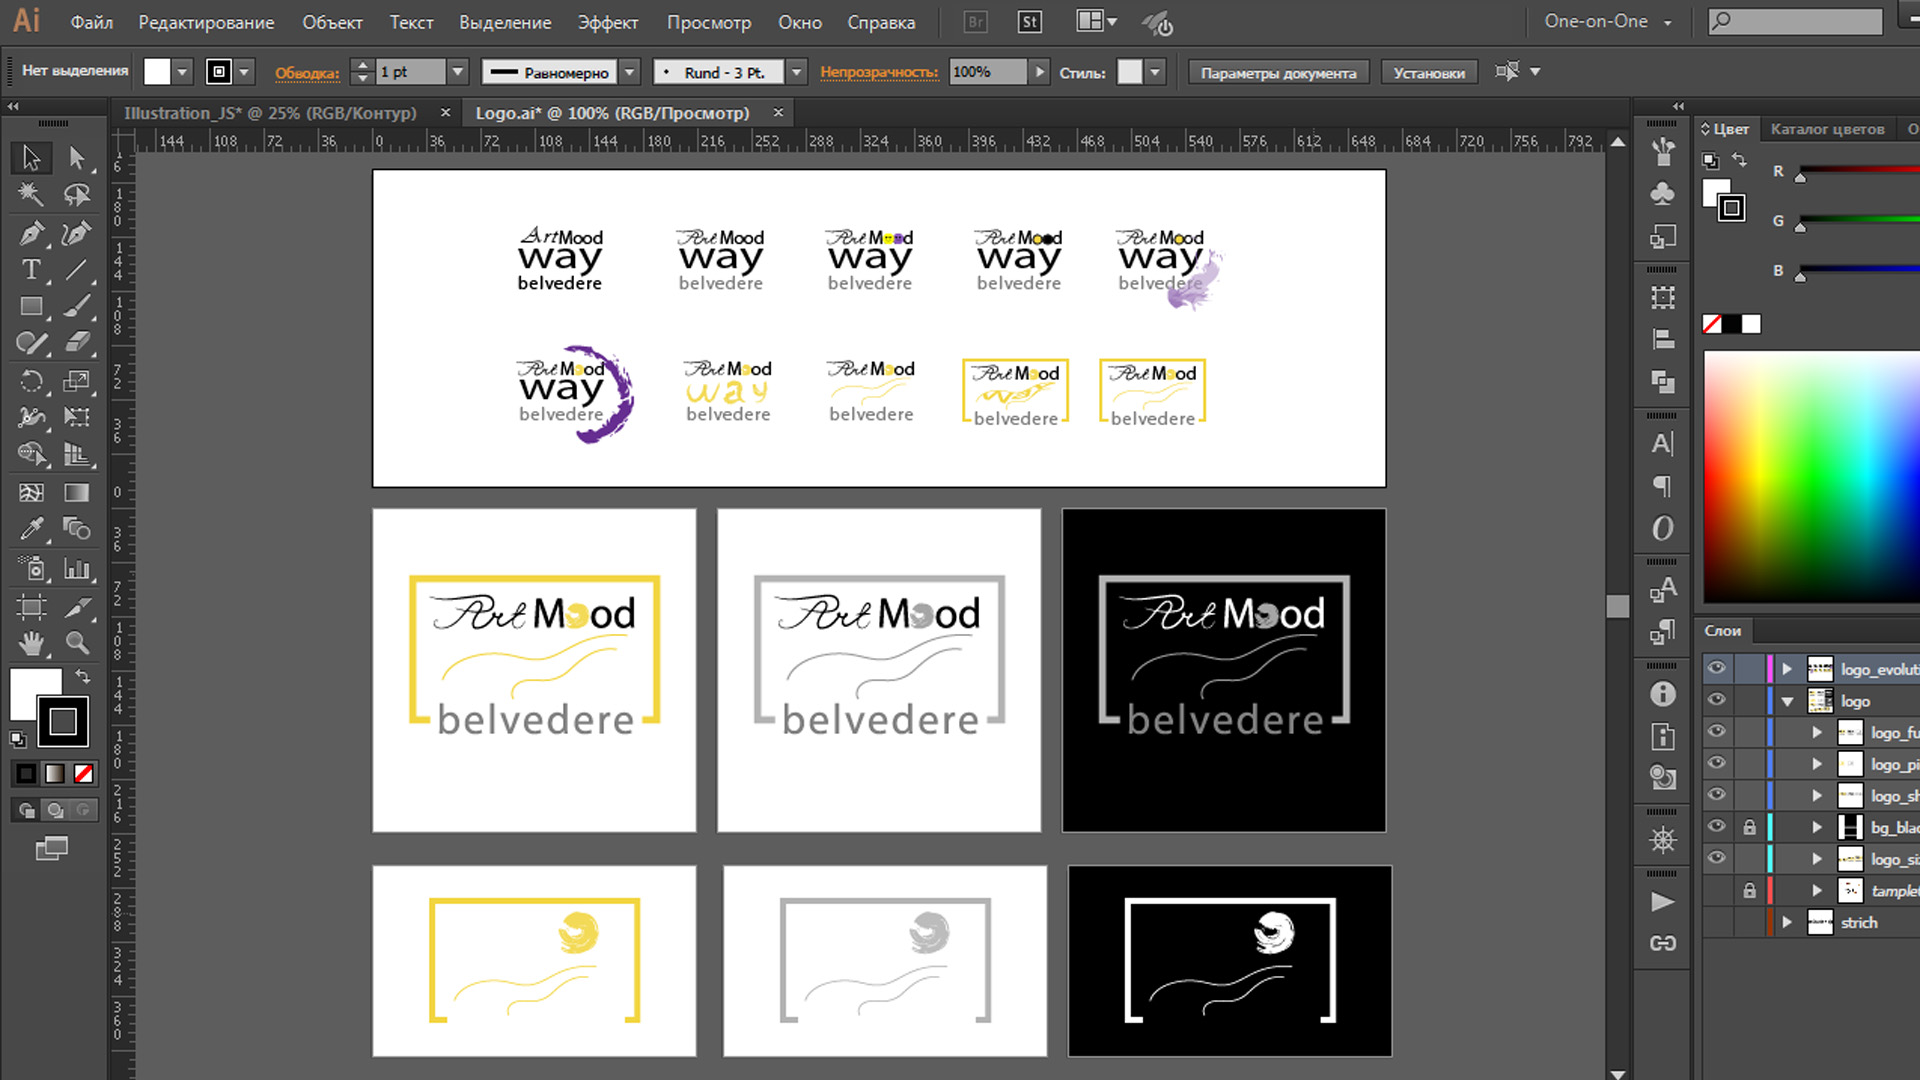The width and height of the screenshot is (1920, 1080).
Task: Open the Info panel icon
Action: (x=1662, y=694)
